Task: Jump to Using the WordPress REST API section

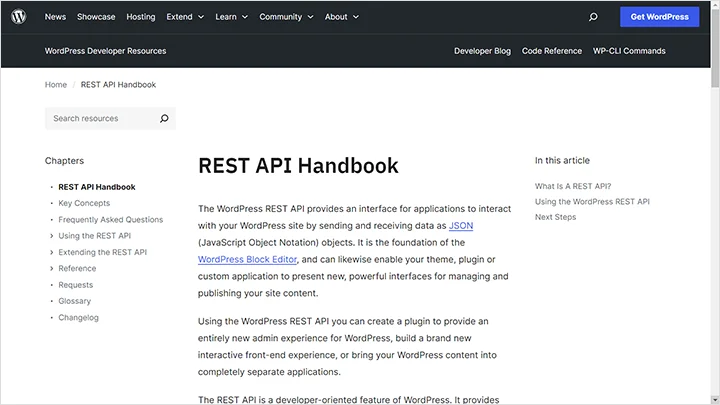Action: coord(592,202)
